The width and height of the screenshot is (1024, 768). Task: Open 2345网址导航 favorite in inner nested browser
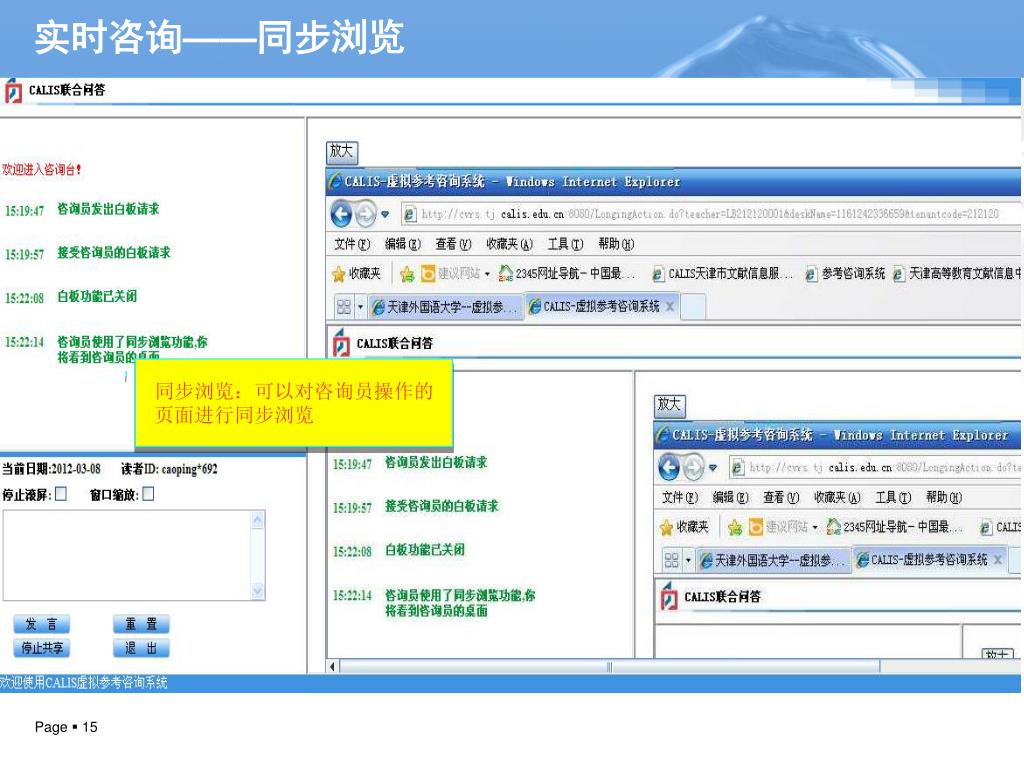tap(894, 527)
